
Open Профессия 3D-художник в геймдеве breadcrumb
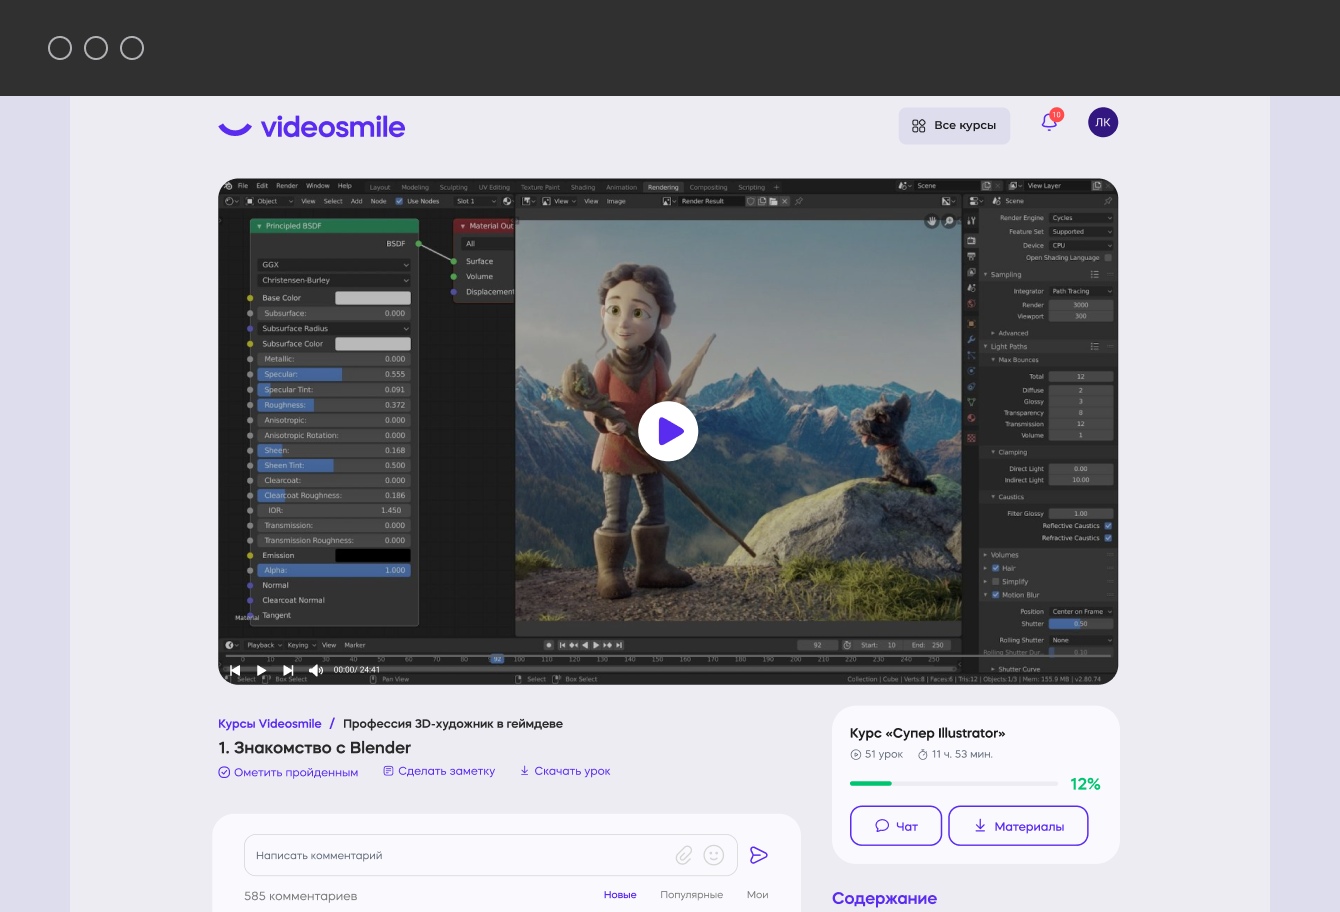[x=453, y=724]
